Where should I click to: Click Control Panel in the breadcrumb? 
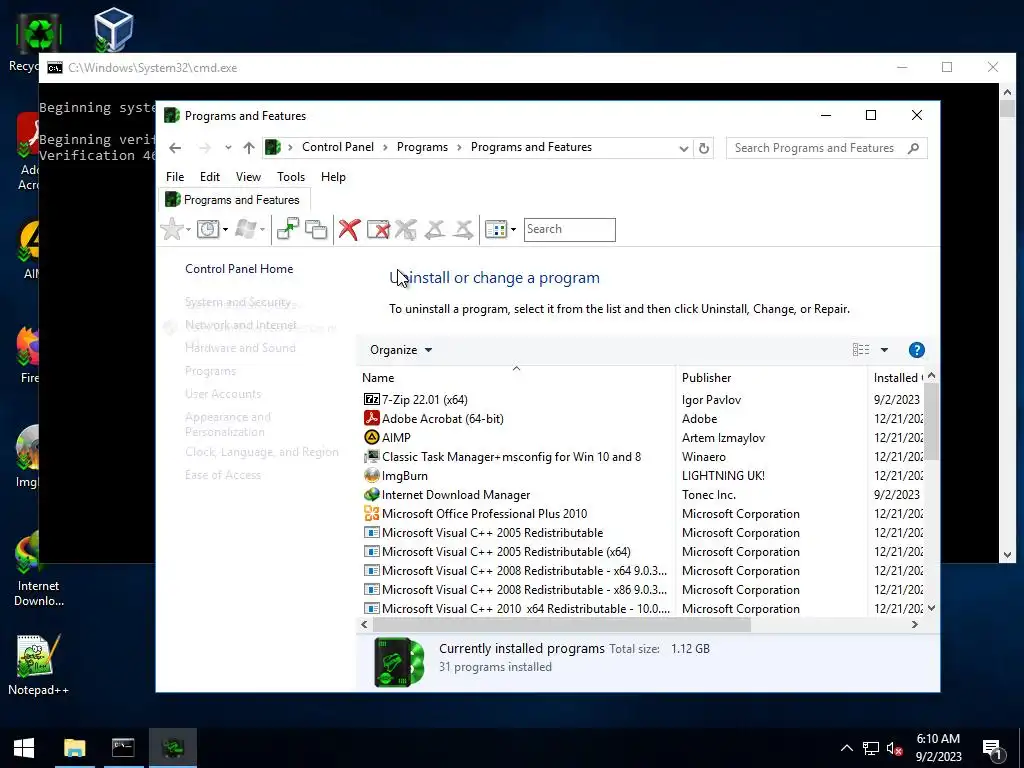tap(338, 148)
